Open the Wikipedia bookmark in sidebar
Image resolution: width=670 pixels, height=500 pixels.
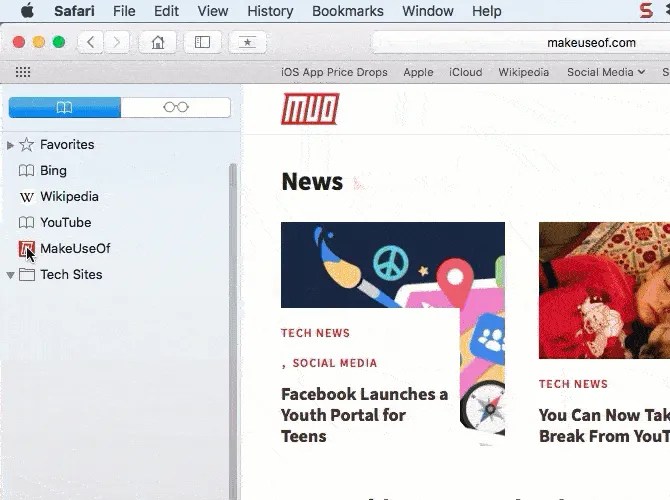point(69,197)
